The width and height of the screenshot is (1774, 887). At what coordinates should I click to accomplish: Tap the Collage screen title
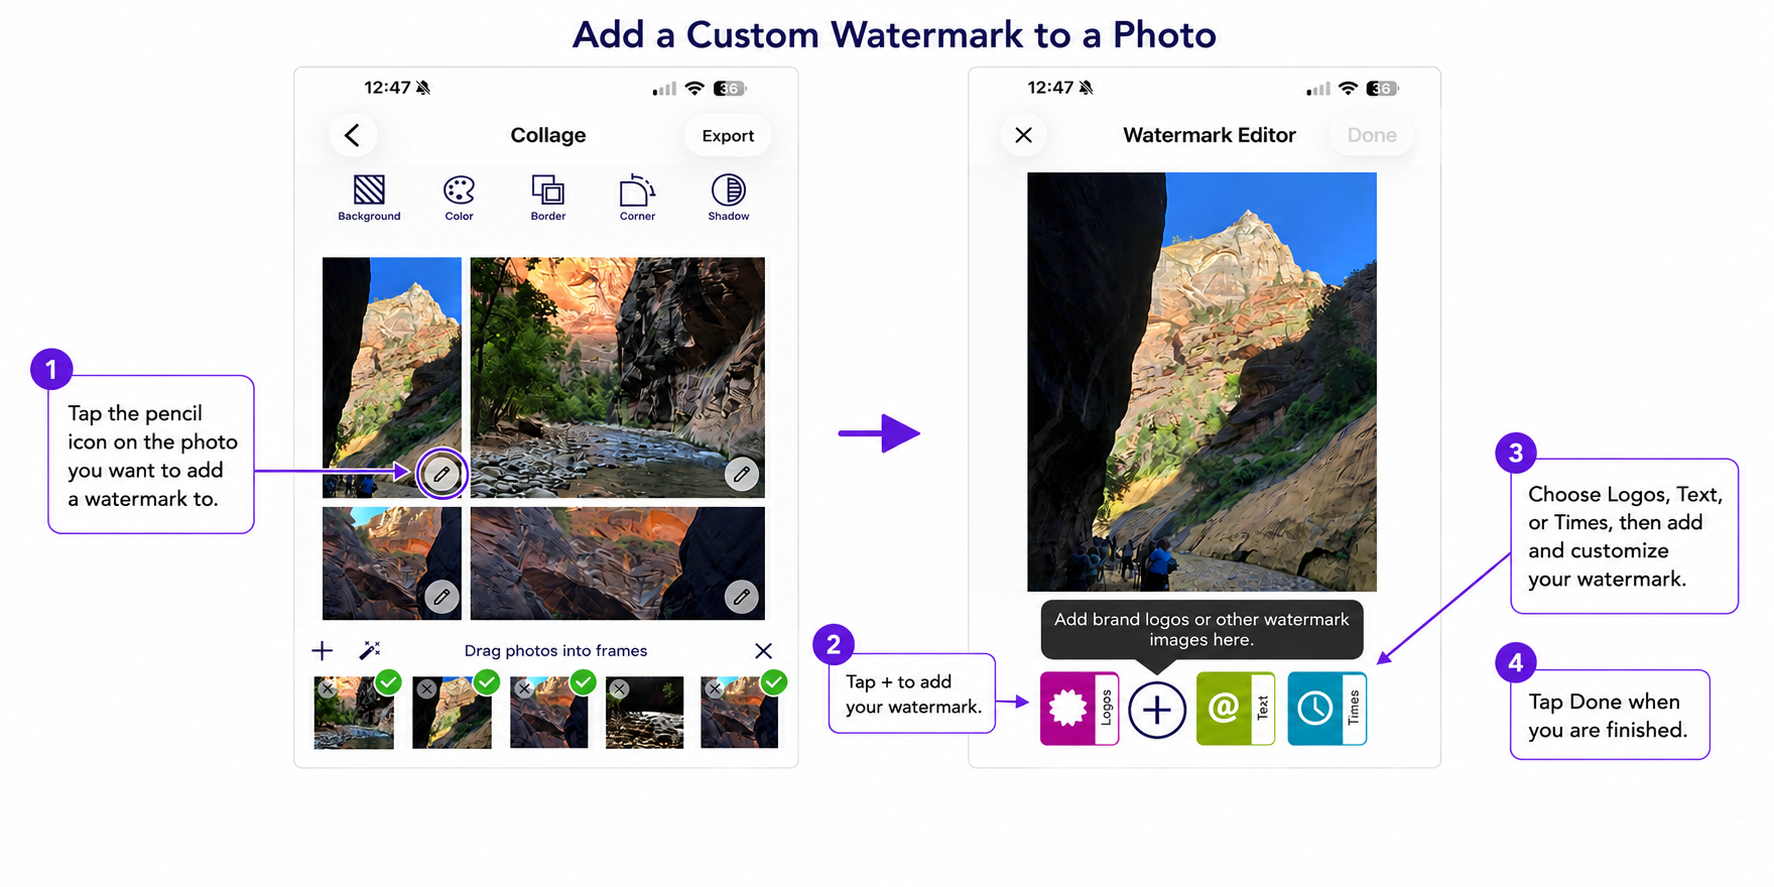[x=548, y=135]
